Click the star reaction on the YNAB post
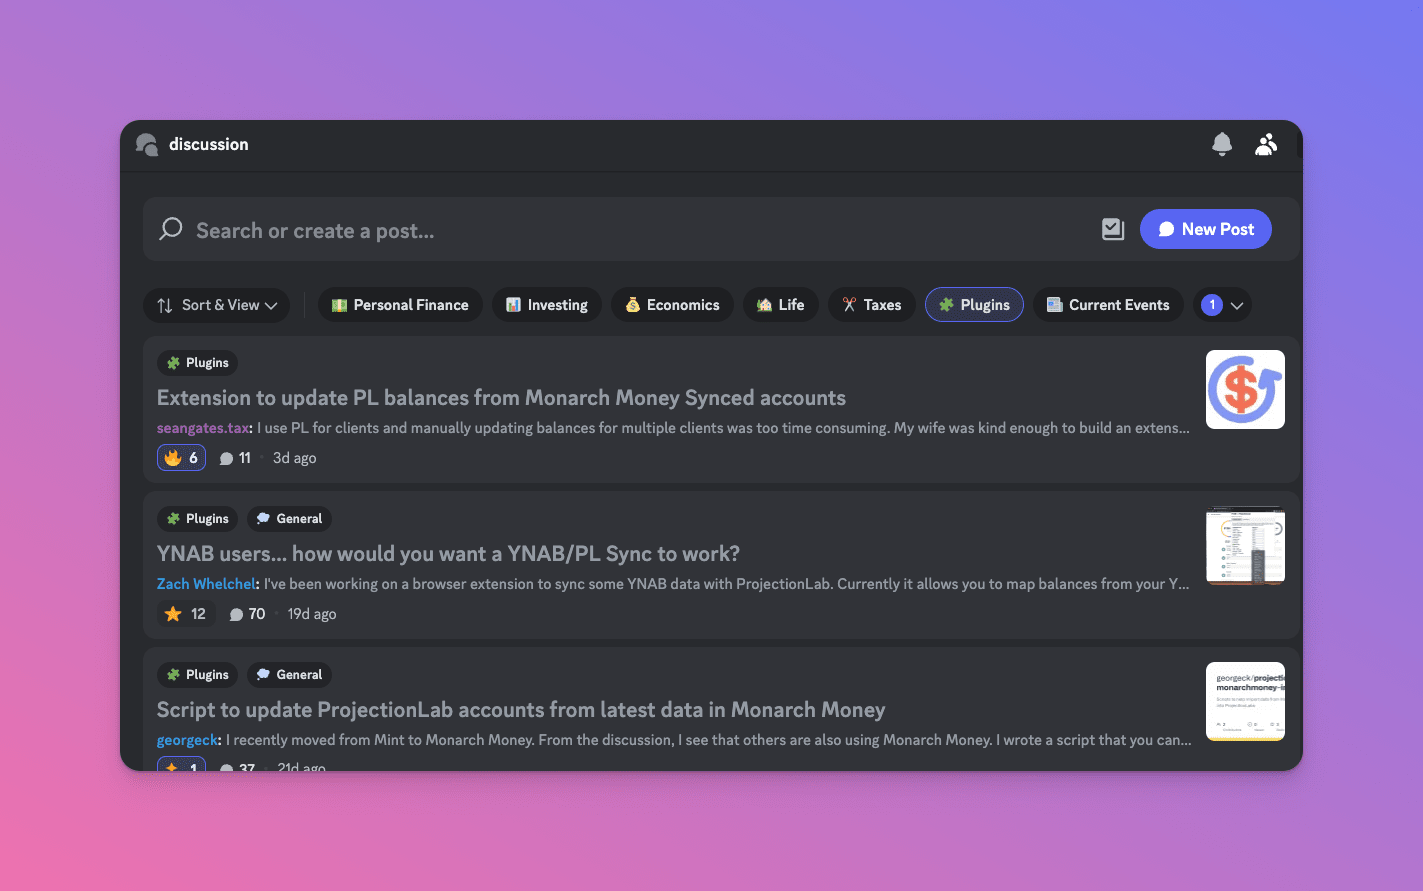The height and width of the screenshot is (891, 1423). click(x=186, y=613)
